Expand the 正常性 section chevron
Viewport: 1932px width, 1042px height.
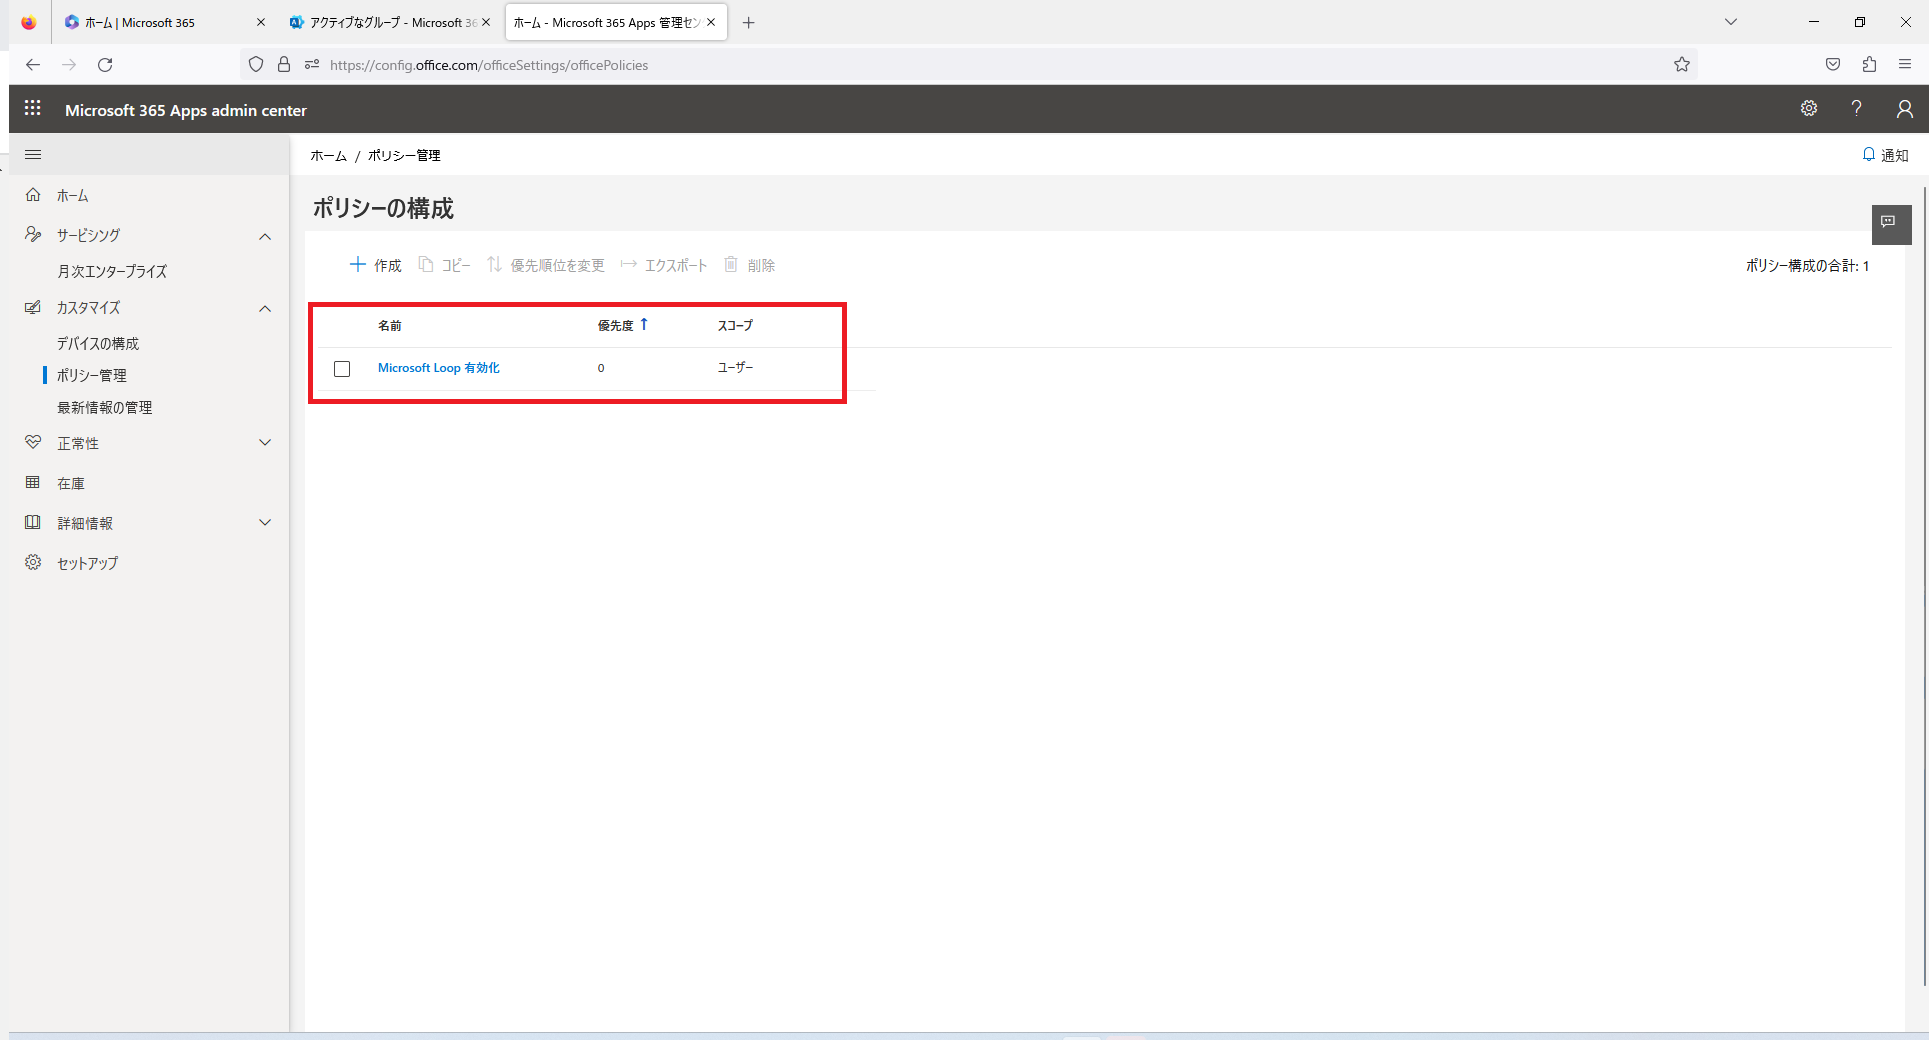(x=265, y=443)
